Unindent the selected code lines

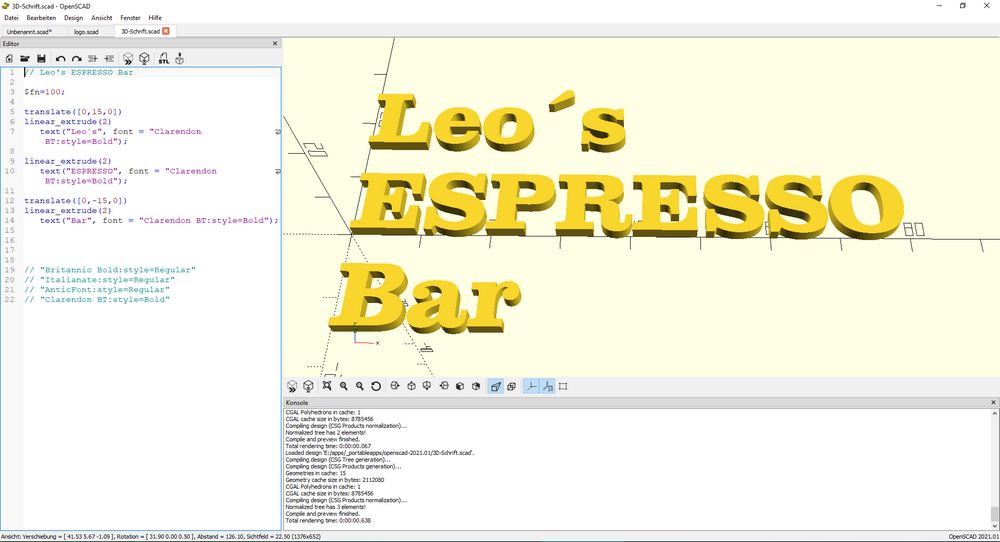coord(92,59)
